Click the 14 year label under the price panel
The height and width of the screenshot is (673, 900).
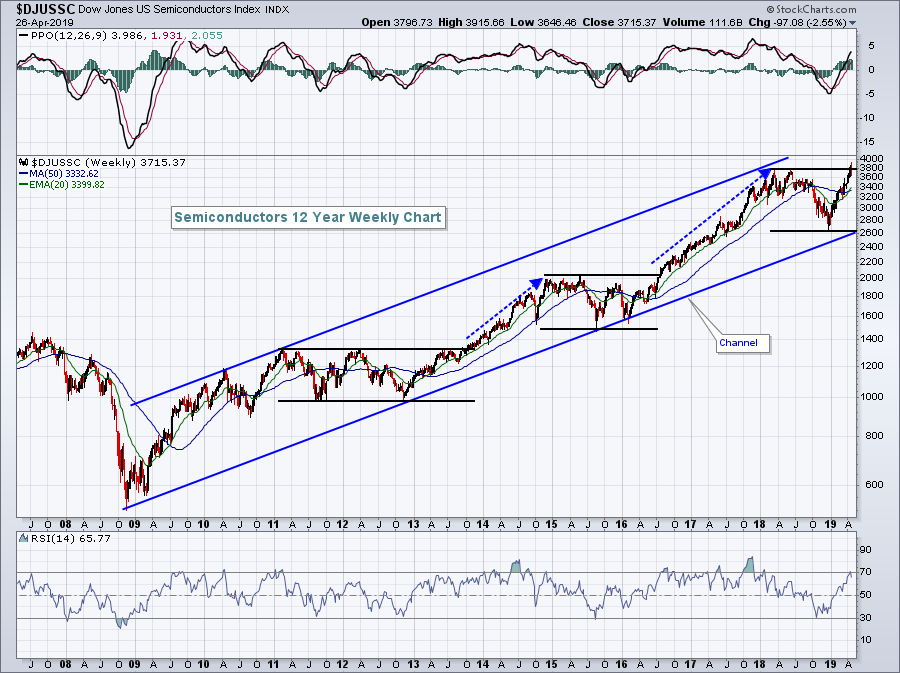click(483, 524)
